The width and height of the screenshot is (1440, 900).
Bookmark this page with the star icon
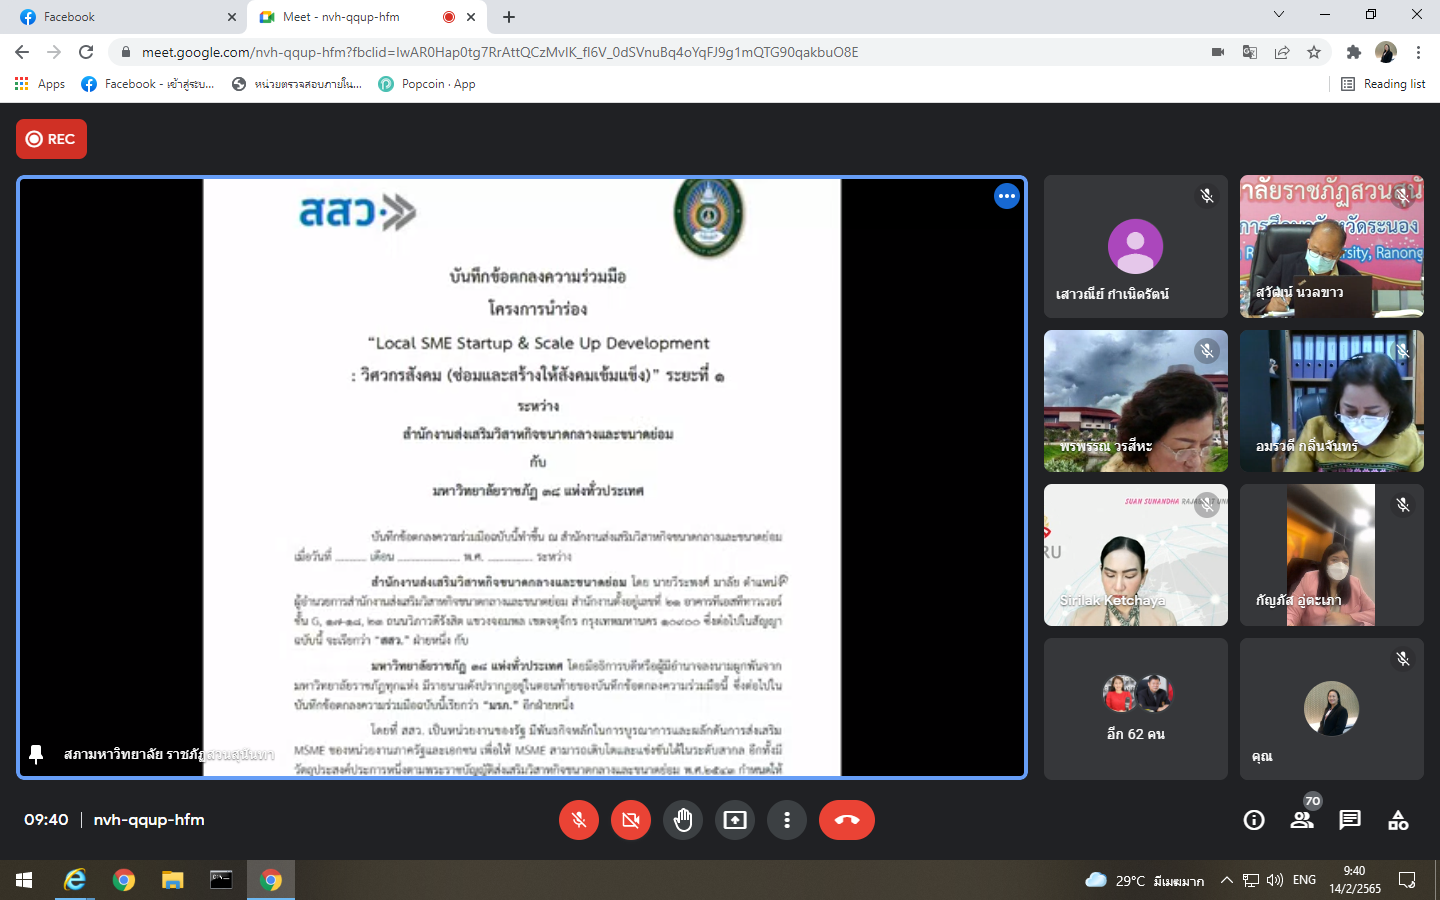coord(1314,52)
